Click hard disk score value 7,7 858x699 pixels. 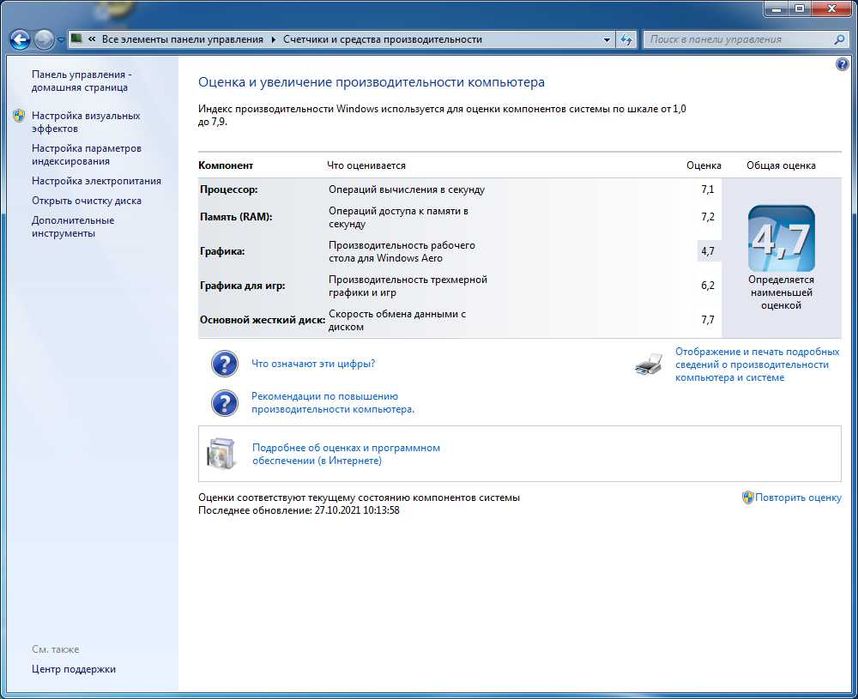[x=708, y=320]
